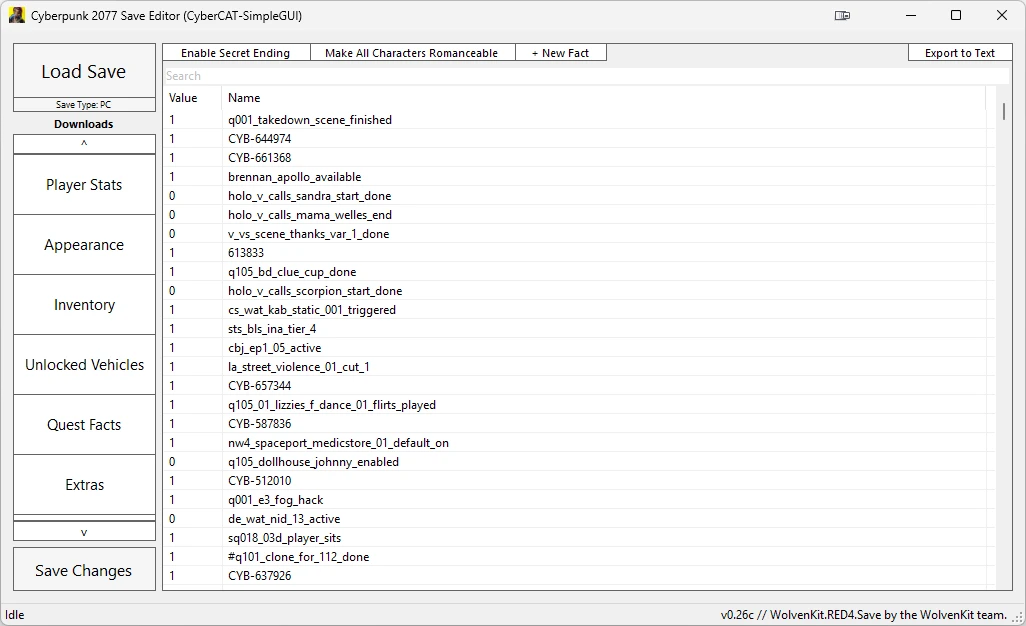Open the Inventory editor
This screenshot has height=626, width=1026.
(x=83, y=304)
